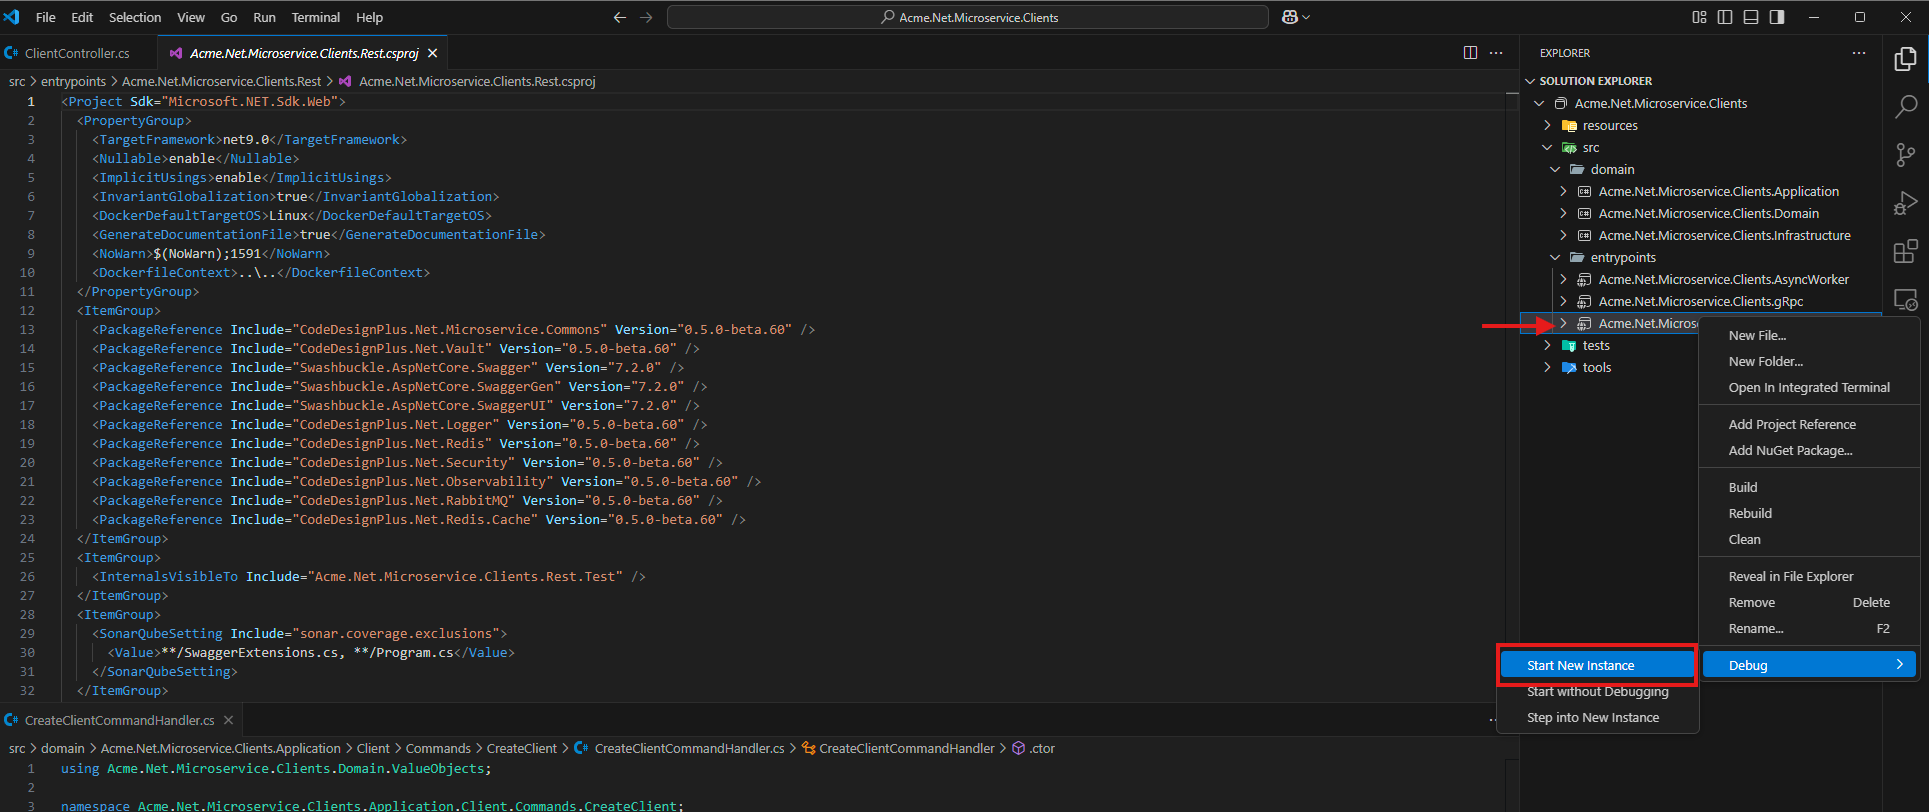Expand the tools folder
Screen dimensions: 1929x812
tap(1547, 367)
